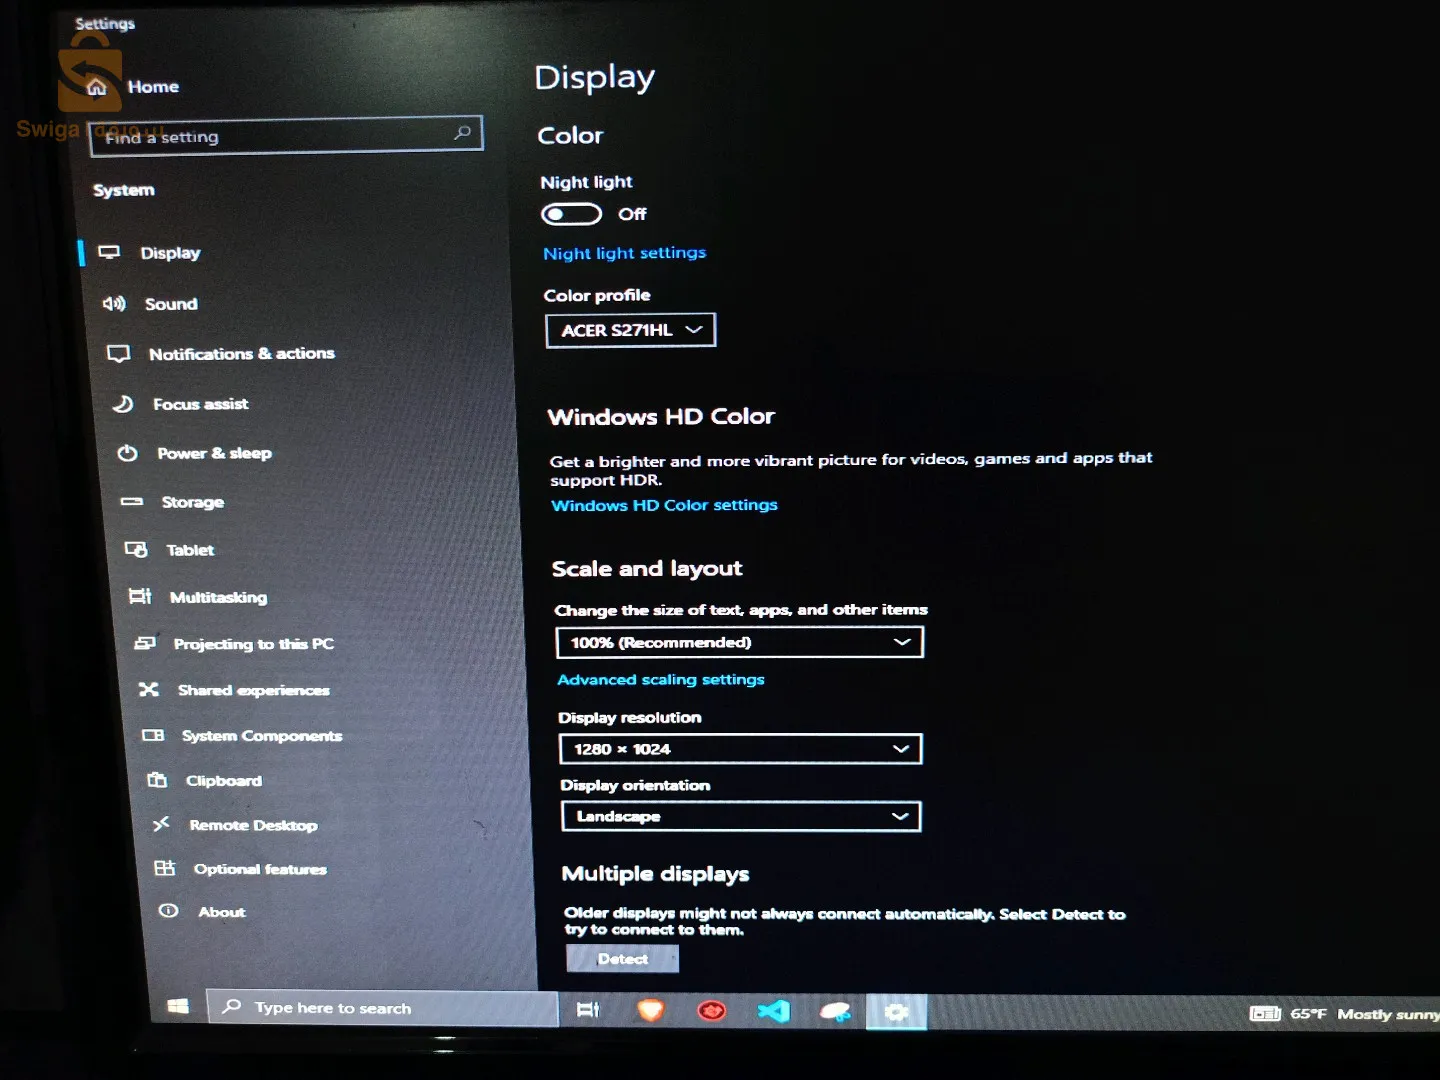Expand the scaling percentage dropdown
Viewport: 1440px width, 1080px height.
tap(739, 642)
